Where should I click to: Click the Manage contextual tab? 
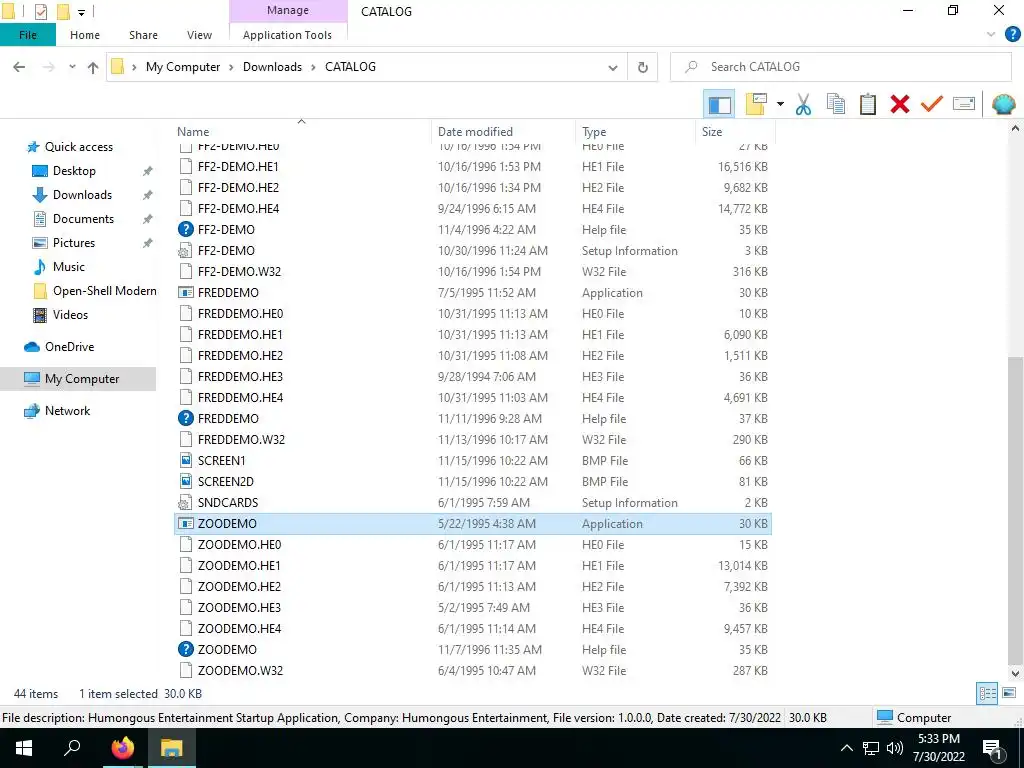click(x=288, y=10)
